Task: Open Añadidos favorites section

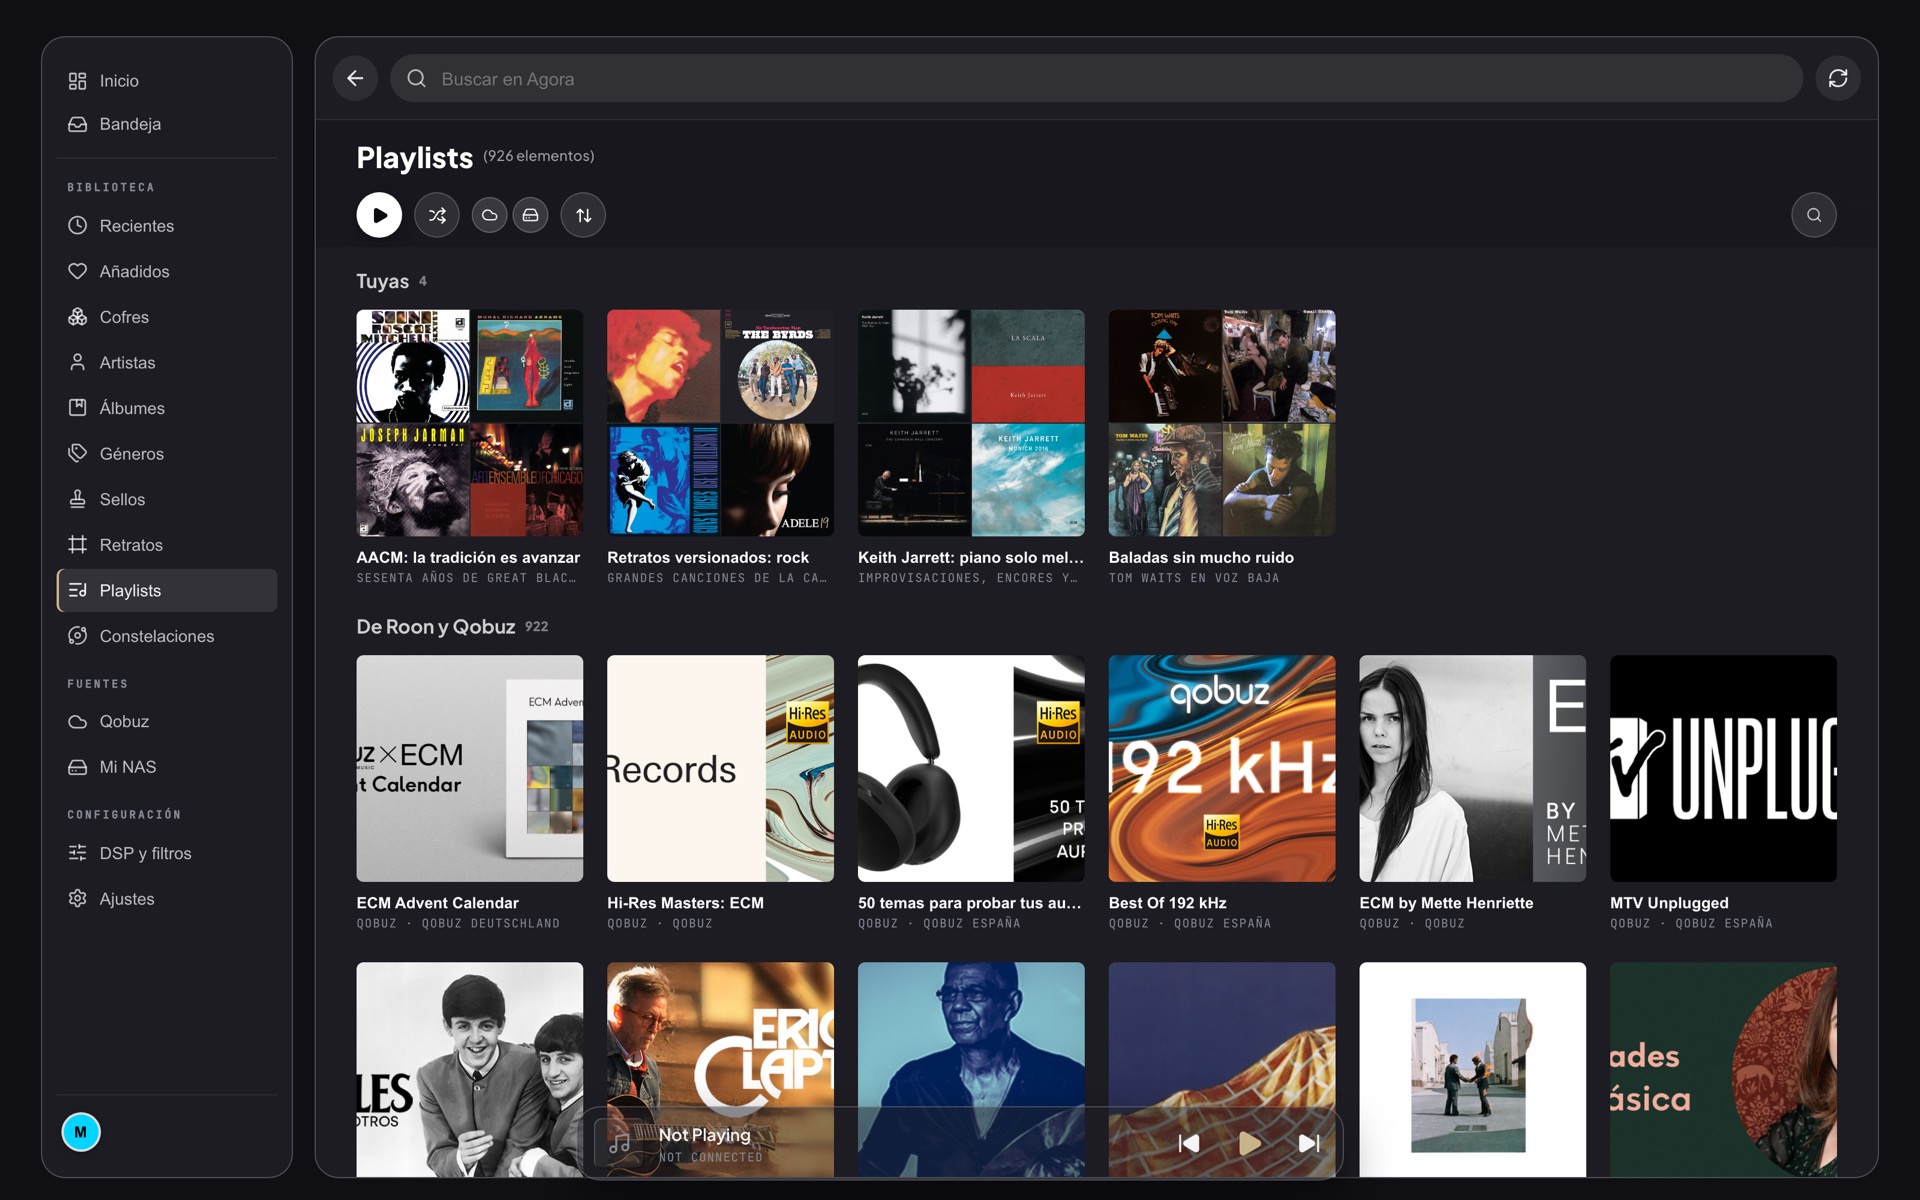Action: coord(167,271)
